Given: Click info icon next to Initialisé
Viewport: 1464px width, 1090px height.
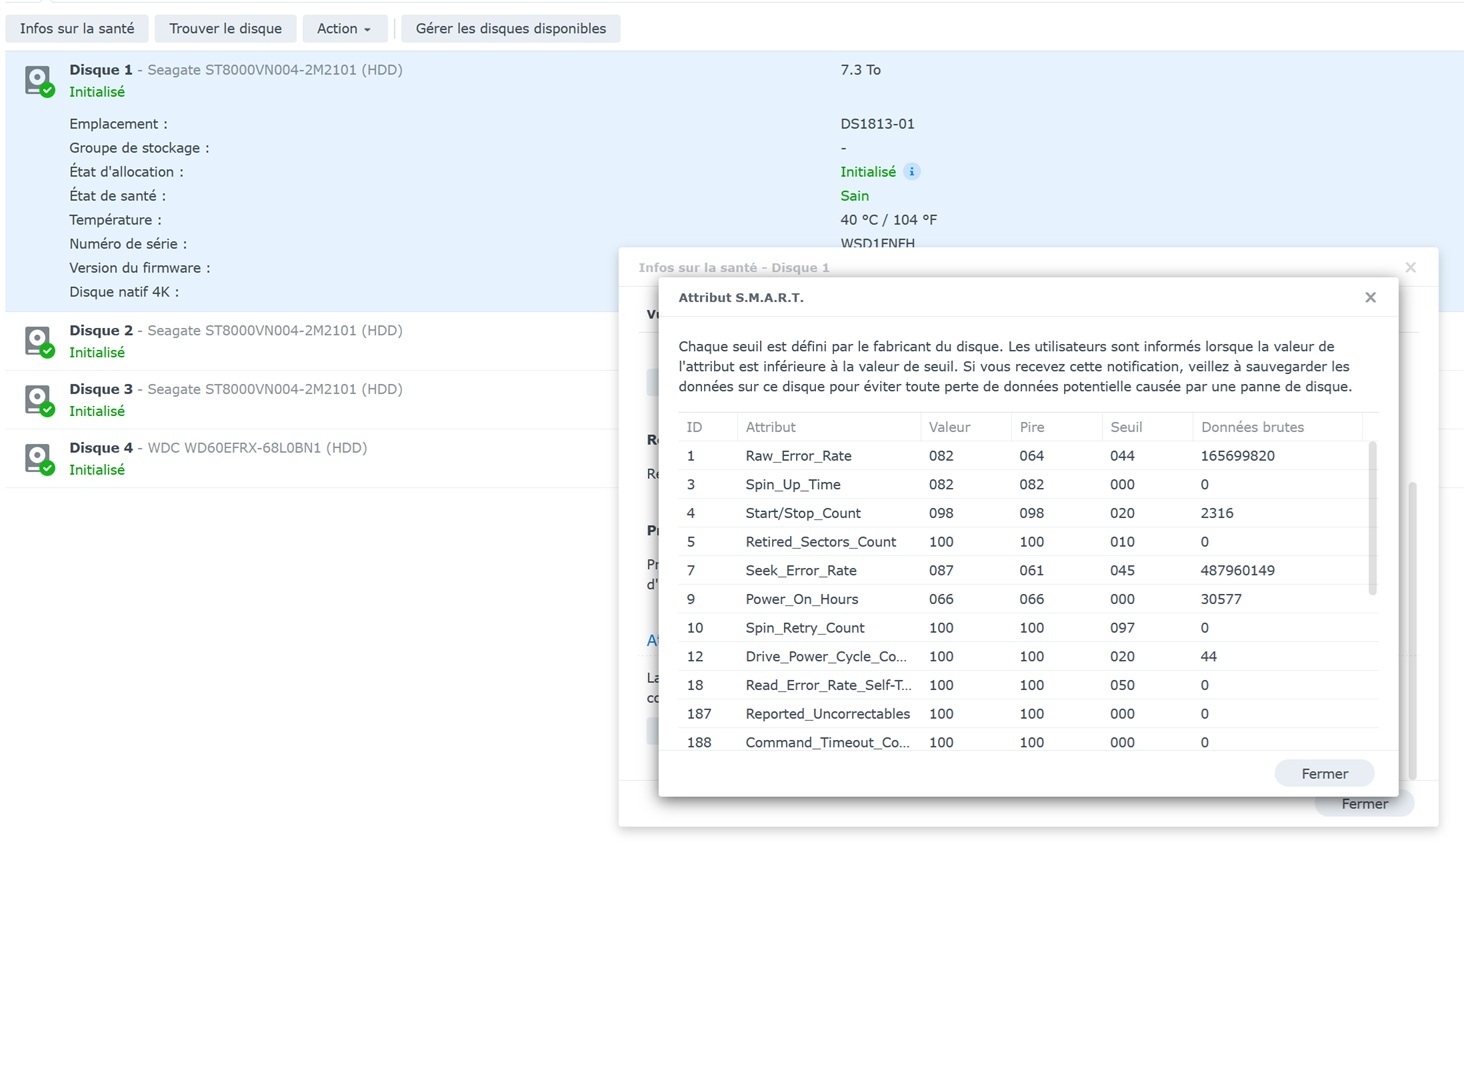Looking at the screenshot, I should point(911,172).
